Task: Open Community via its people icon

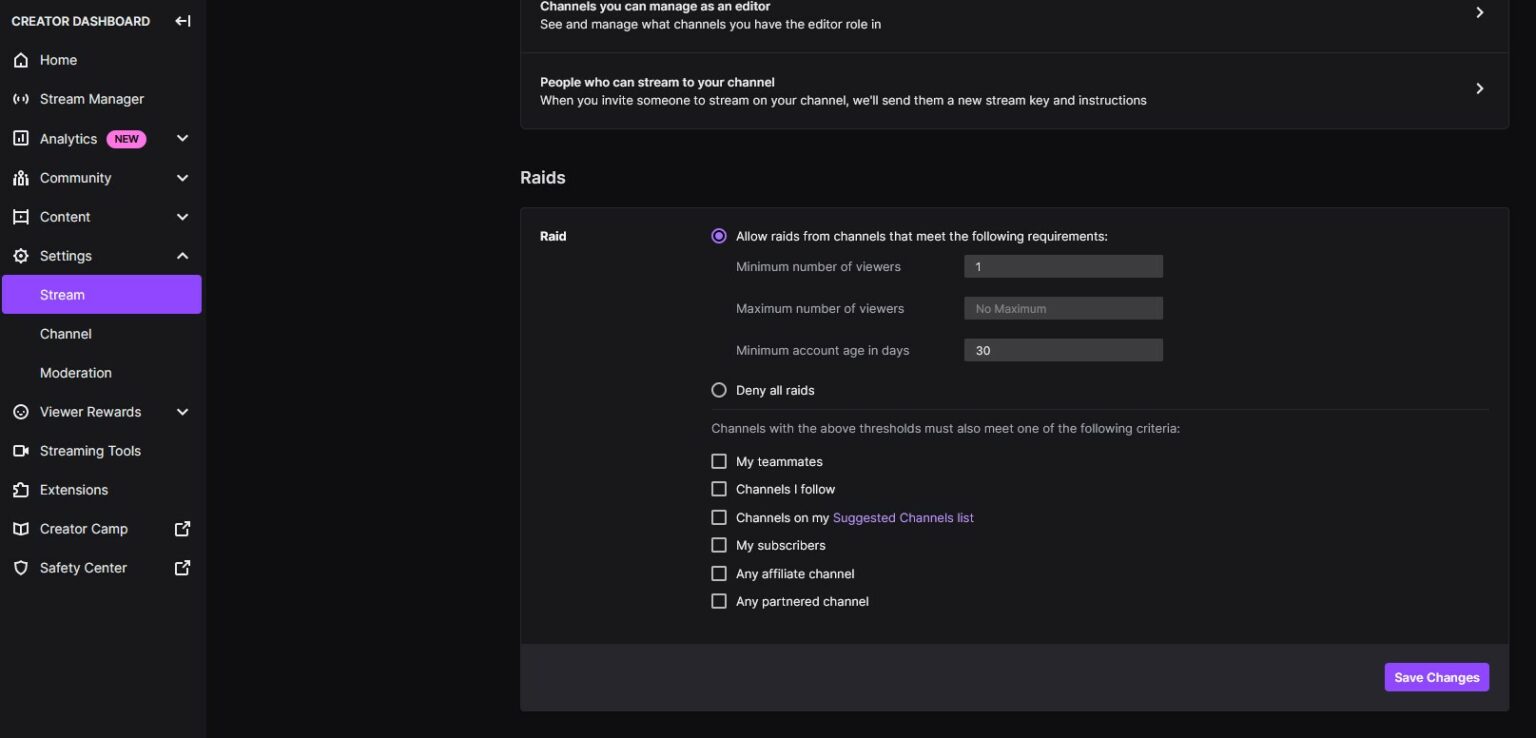Action: pyautogui.click(x=21, y=177)
